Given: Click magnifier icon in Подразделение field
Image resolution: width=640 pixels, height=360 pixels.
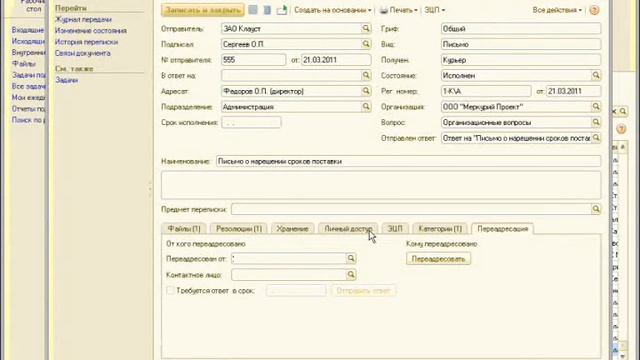Looking at the screenshot, I should [x=366, y=106].
